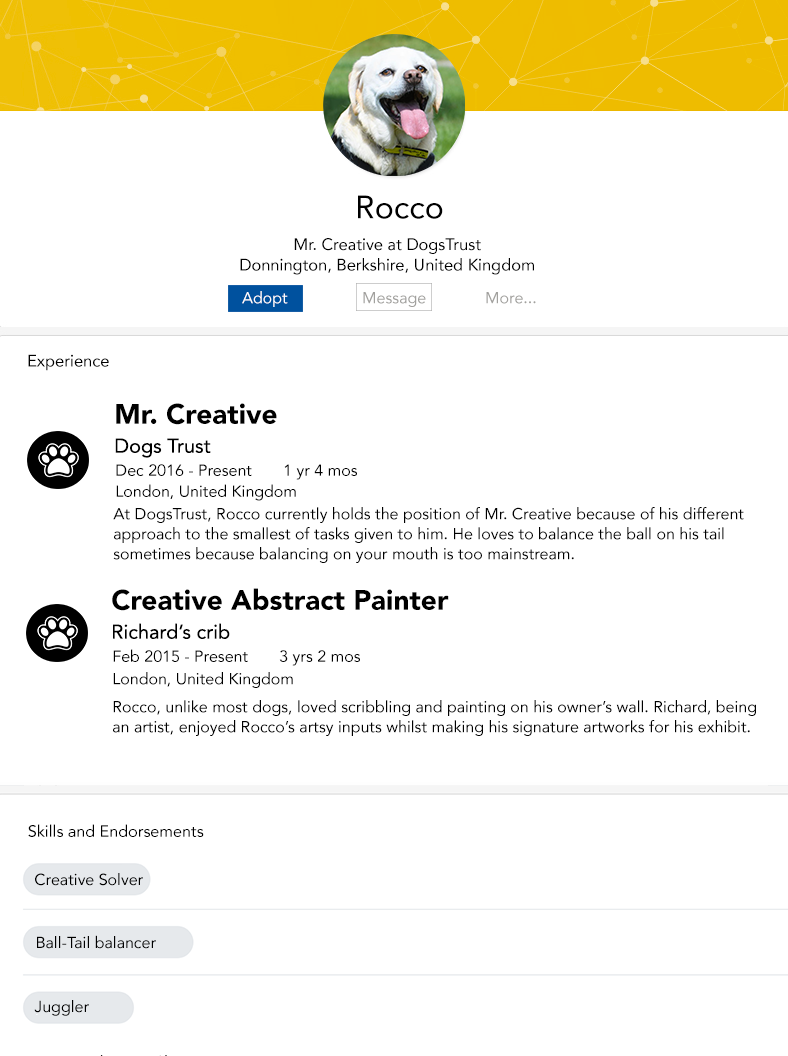Click the Mr. Creative at DogsTrust headline
Screen dimensions: 788x1056
click(387, 244)
